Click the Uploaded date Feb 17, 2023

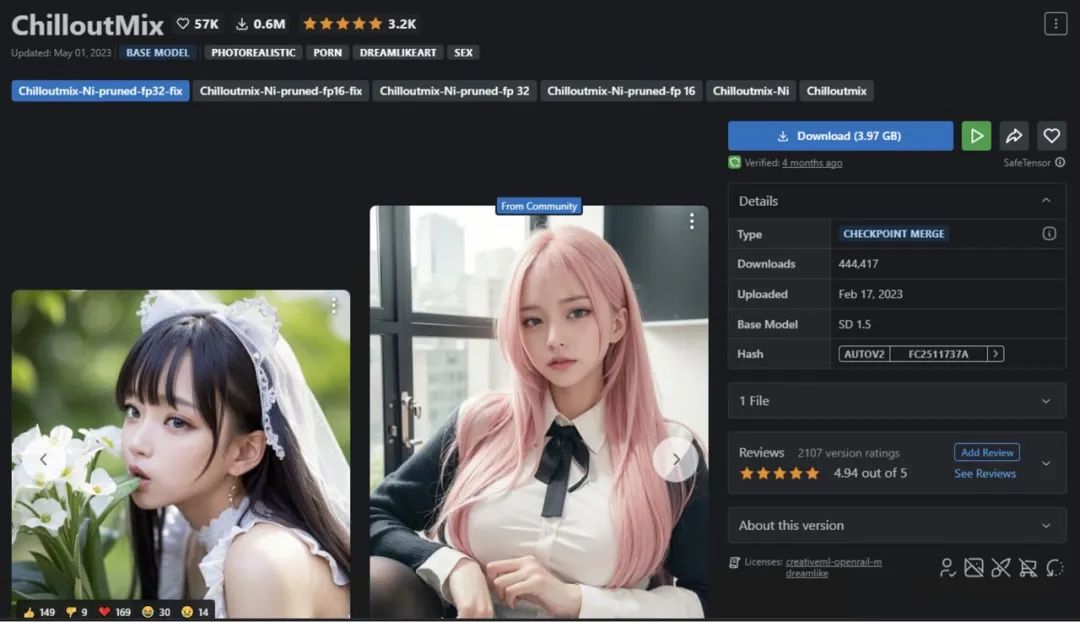[x=870, y=294]
